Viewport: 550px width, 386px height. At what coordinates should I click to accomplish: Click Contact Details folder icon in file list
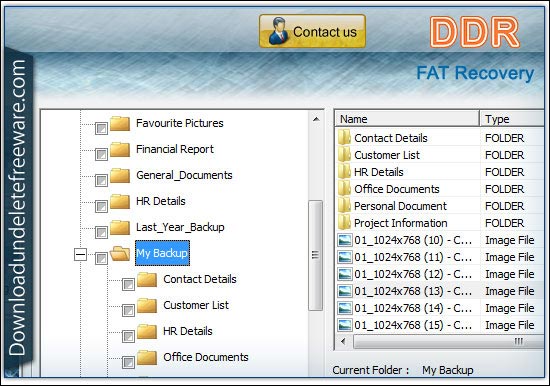pos(344,138)
